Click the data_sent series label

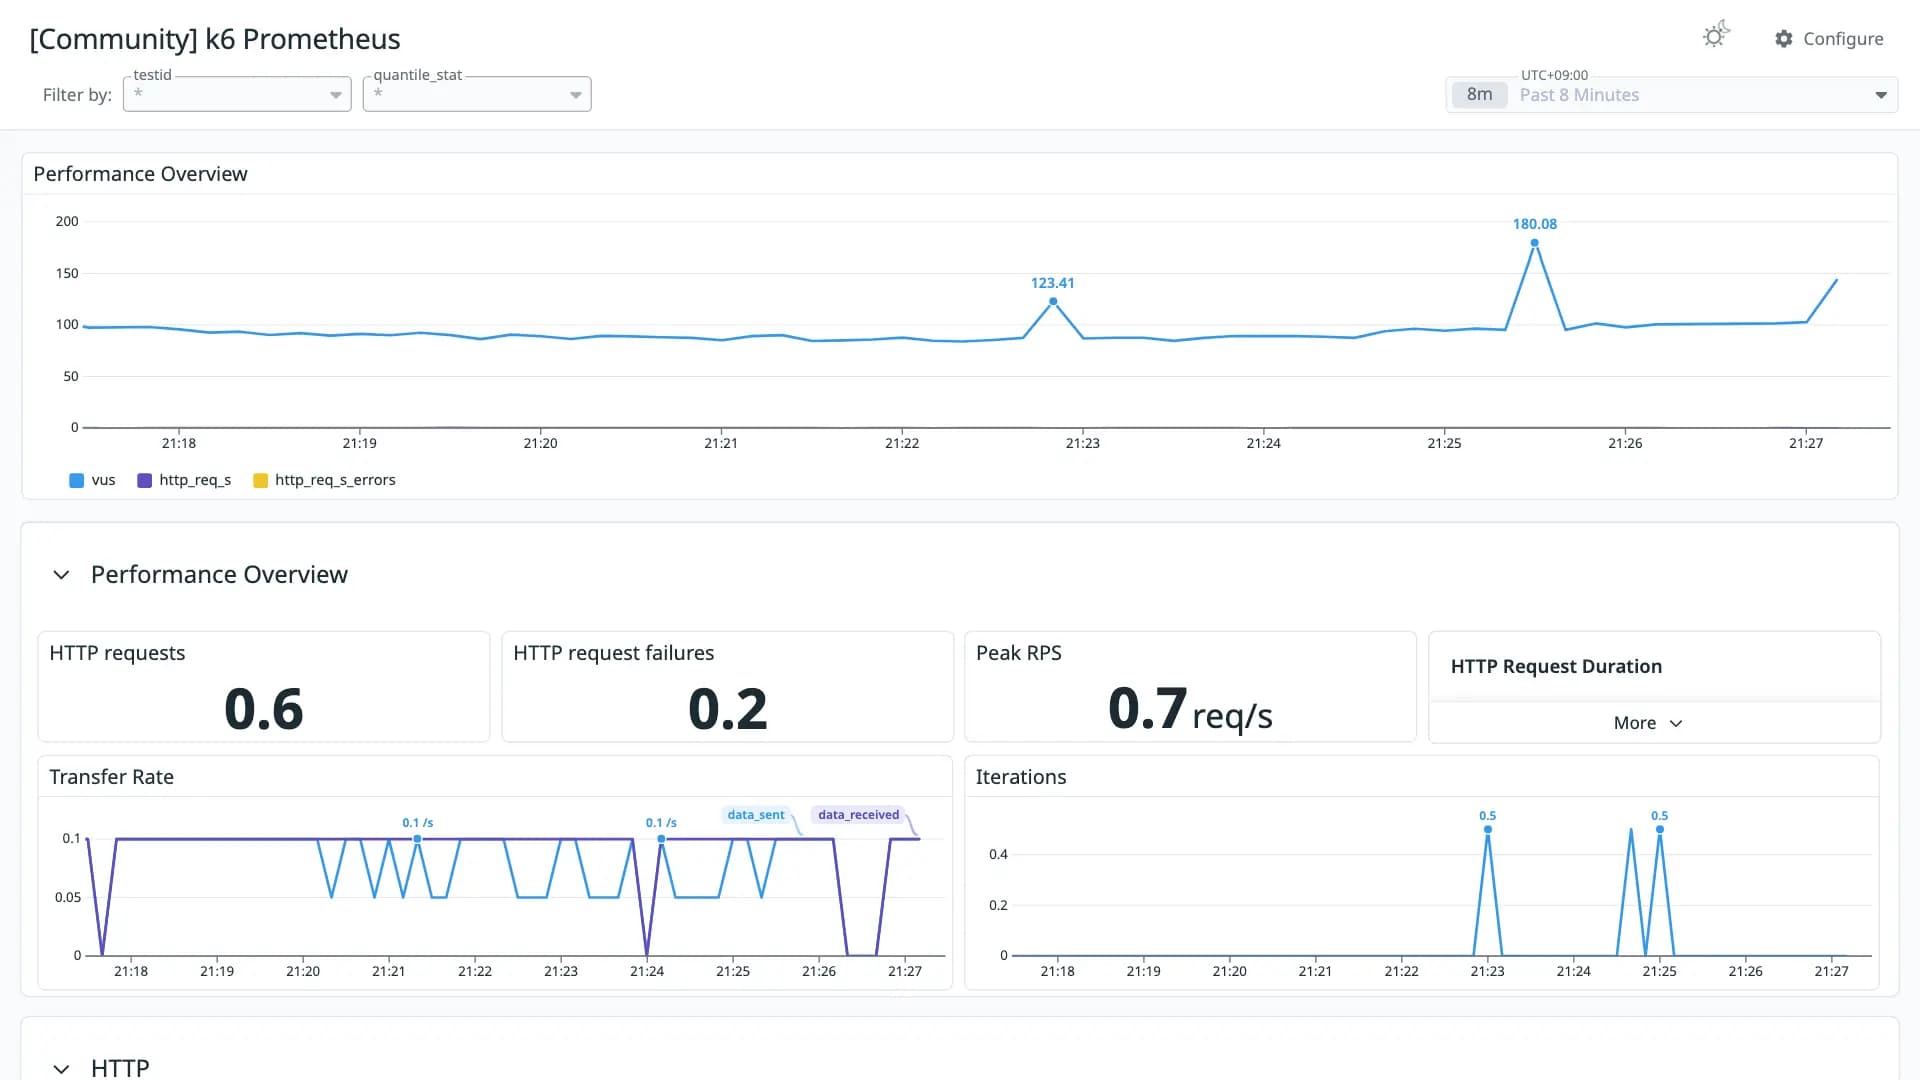click(756, 815)
